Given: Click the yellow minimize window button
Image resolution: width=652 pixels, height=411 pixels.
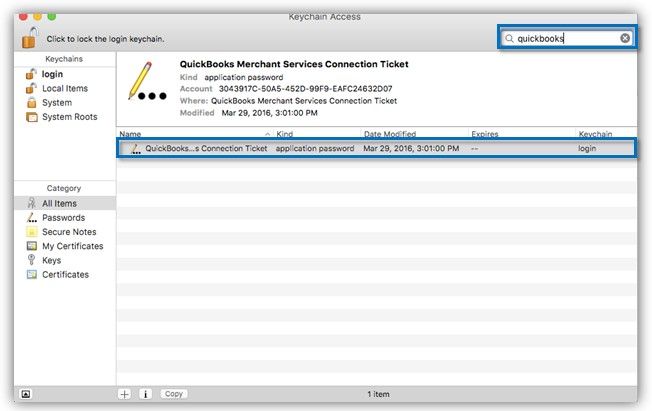Looking at the screenshot, I should (x=37, y=17).
